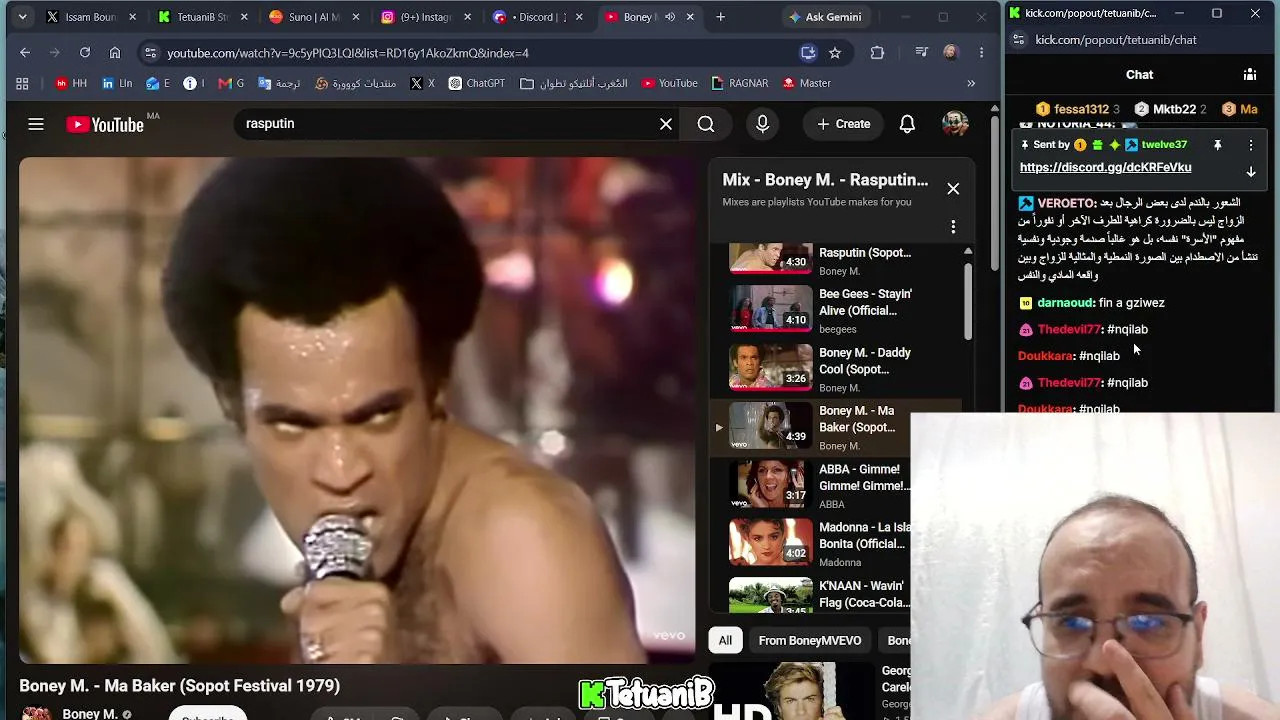Select Boney M. Ma Baker playlist item
1280x720 pixels.
(820, 427)
